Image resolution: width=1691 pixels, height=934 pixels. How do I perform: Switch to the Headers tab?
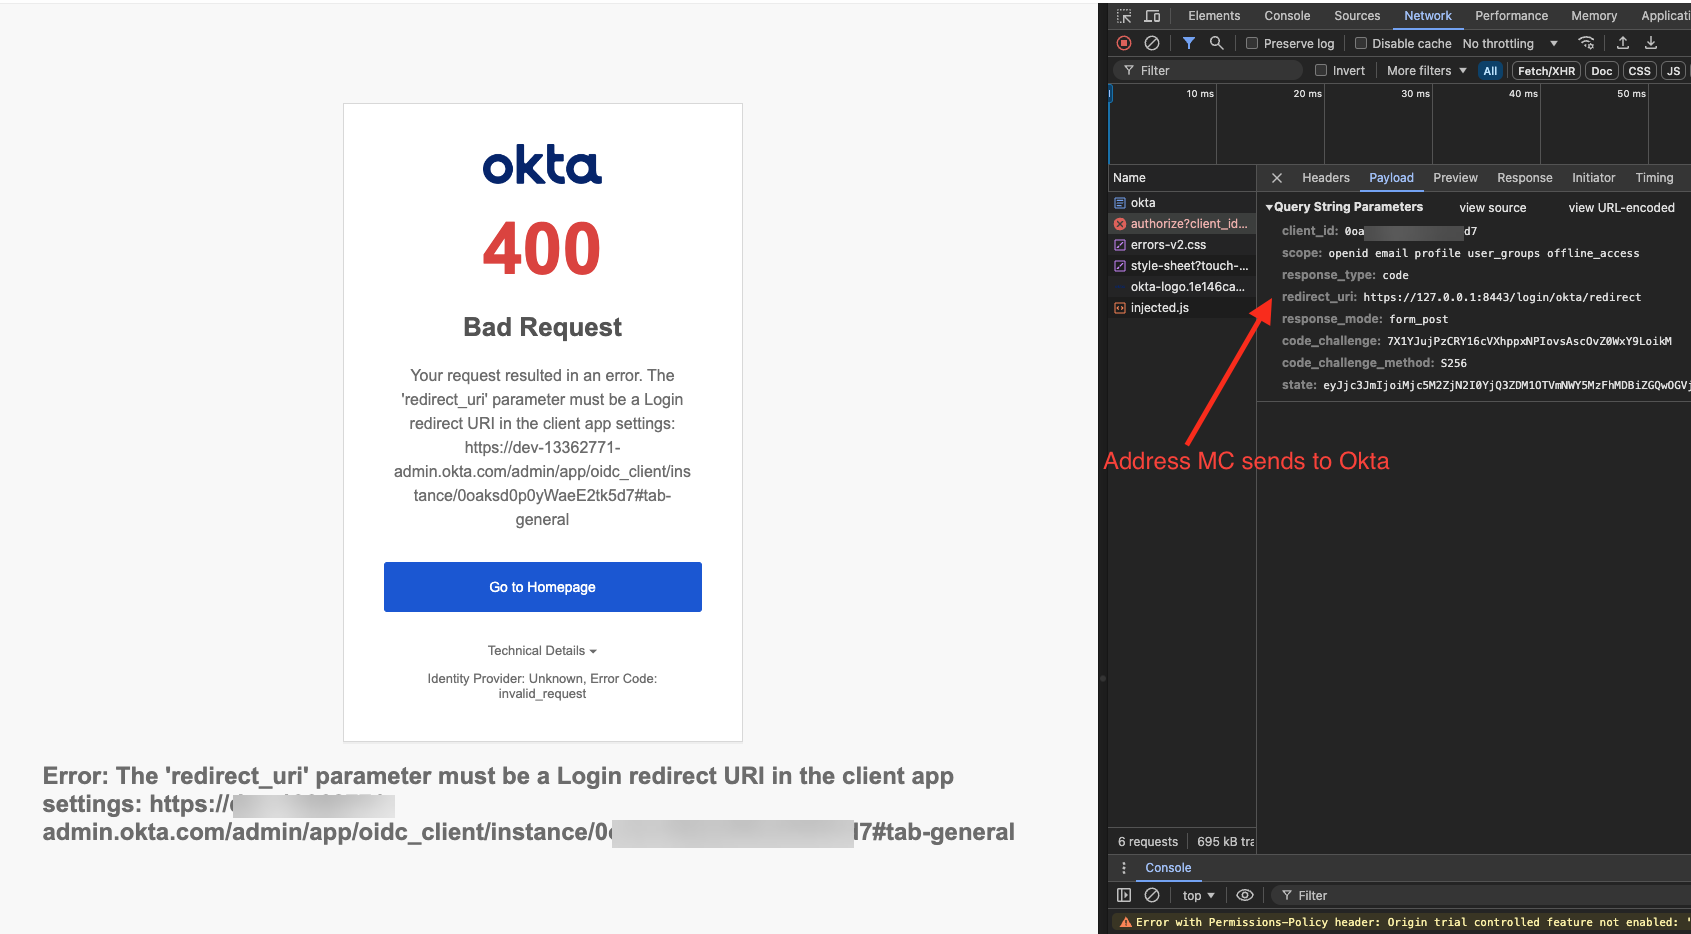pyautogui.click(x=1325, y=178)
